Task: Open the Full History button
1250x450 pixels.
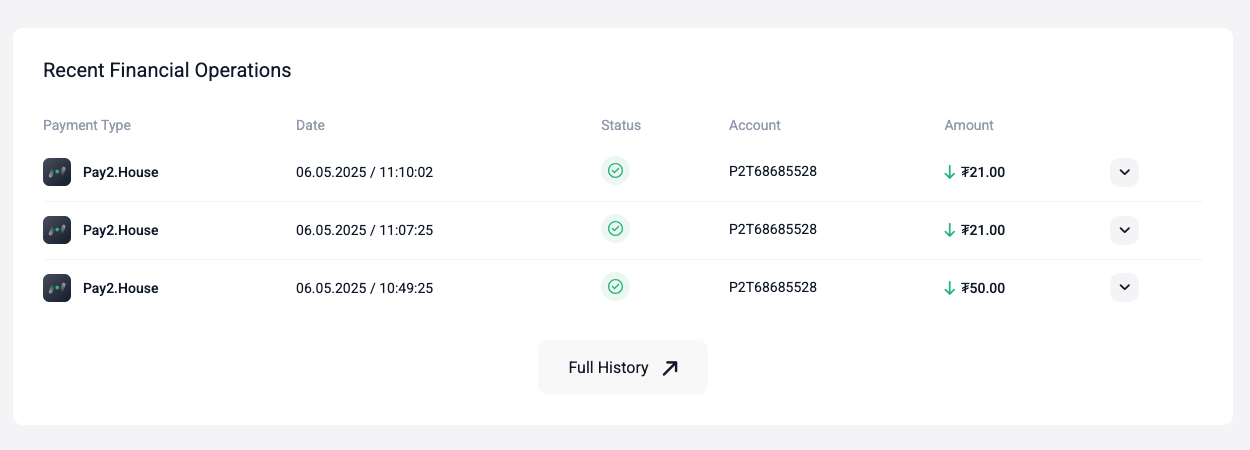Action: [x=623, y=368]
